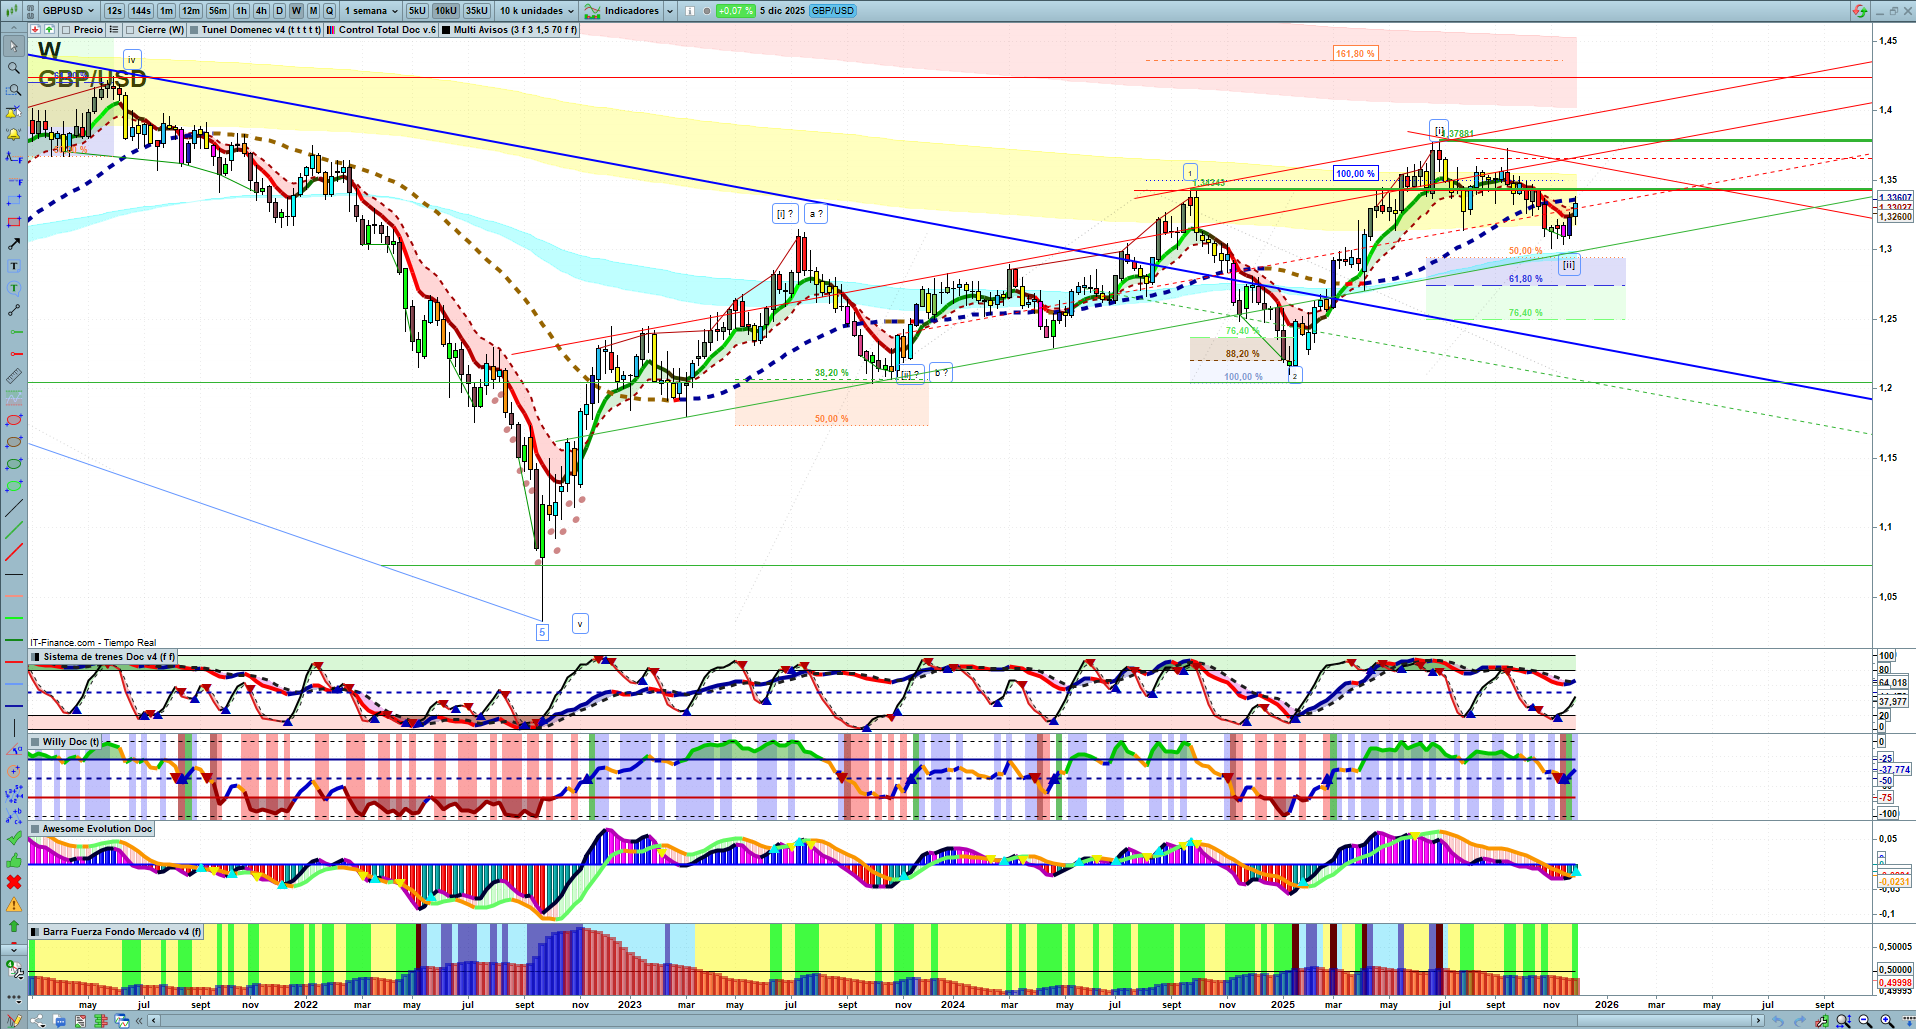Select the rectangle drawing tool
1916x1029 pixels.
tap(14, 222)
